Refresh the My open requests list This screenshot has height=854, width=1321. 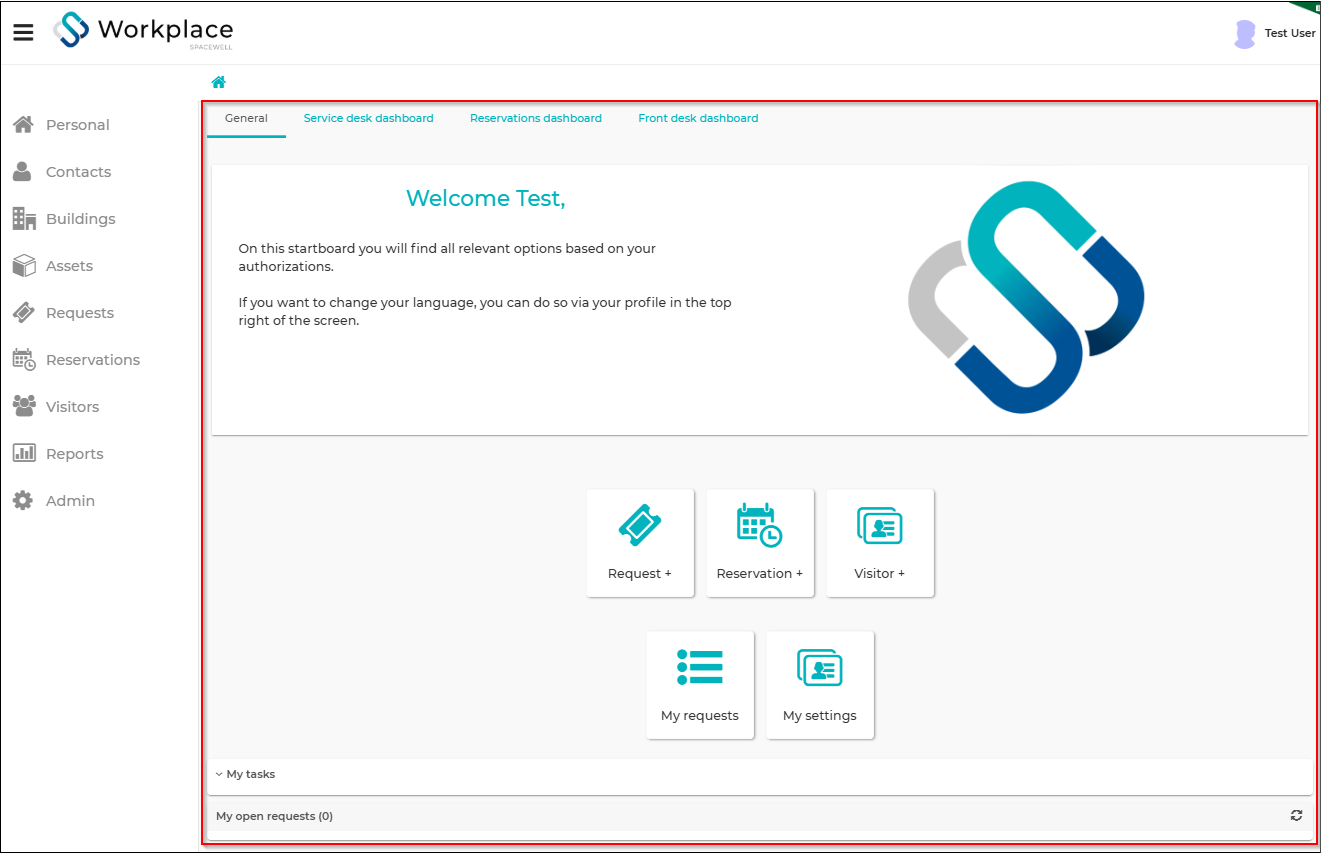1296,816
